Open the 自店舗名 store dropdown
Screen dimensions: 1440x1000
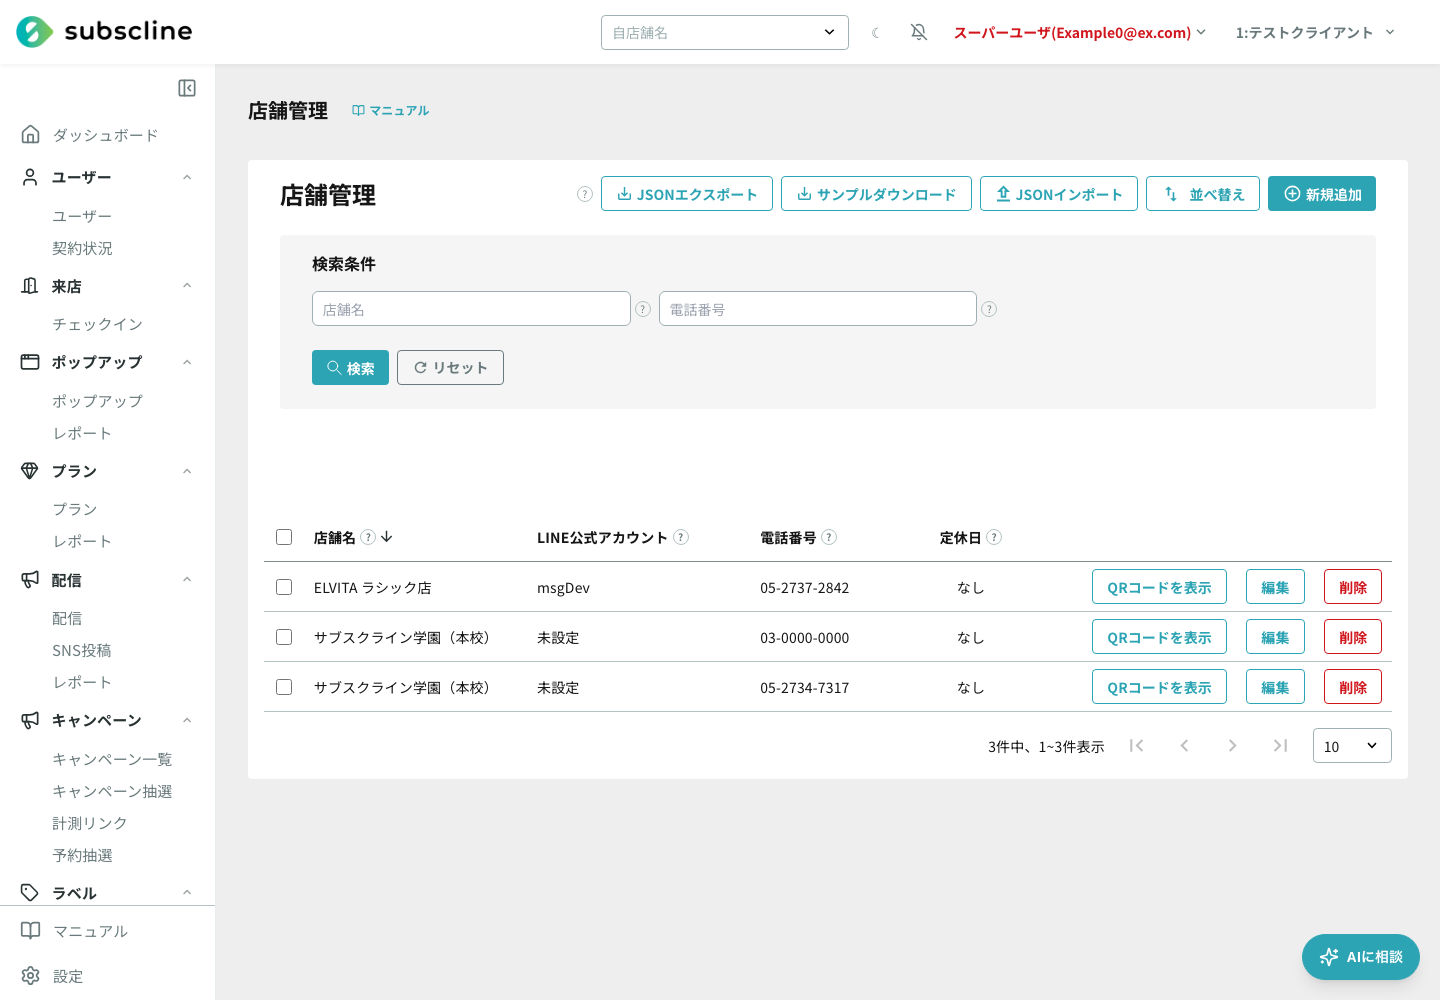725,32
